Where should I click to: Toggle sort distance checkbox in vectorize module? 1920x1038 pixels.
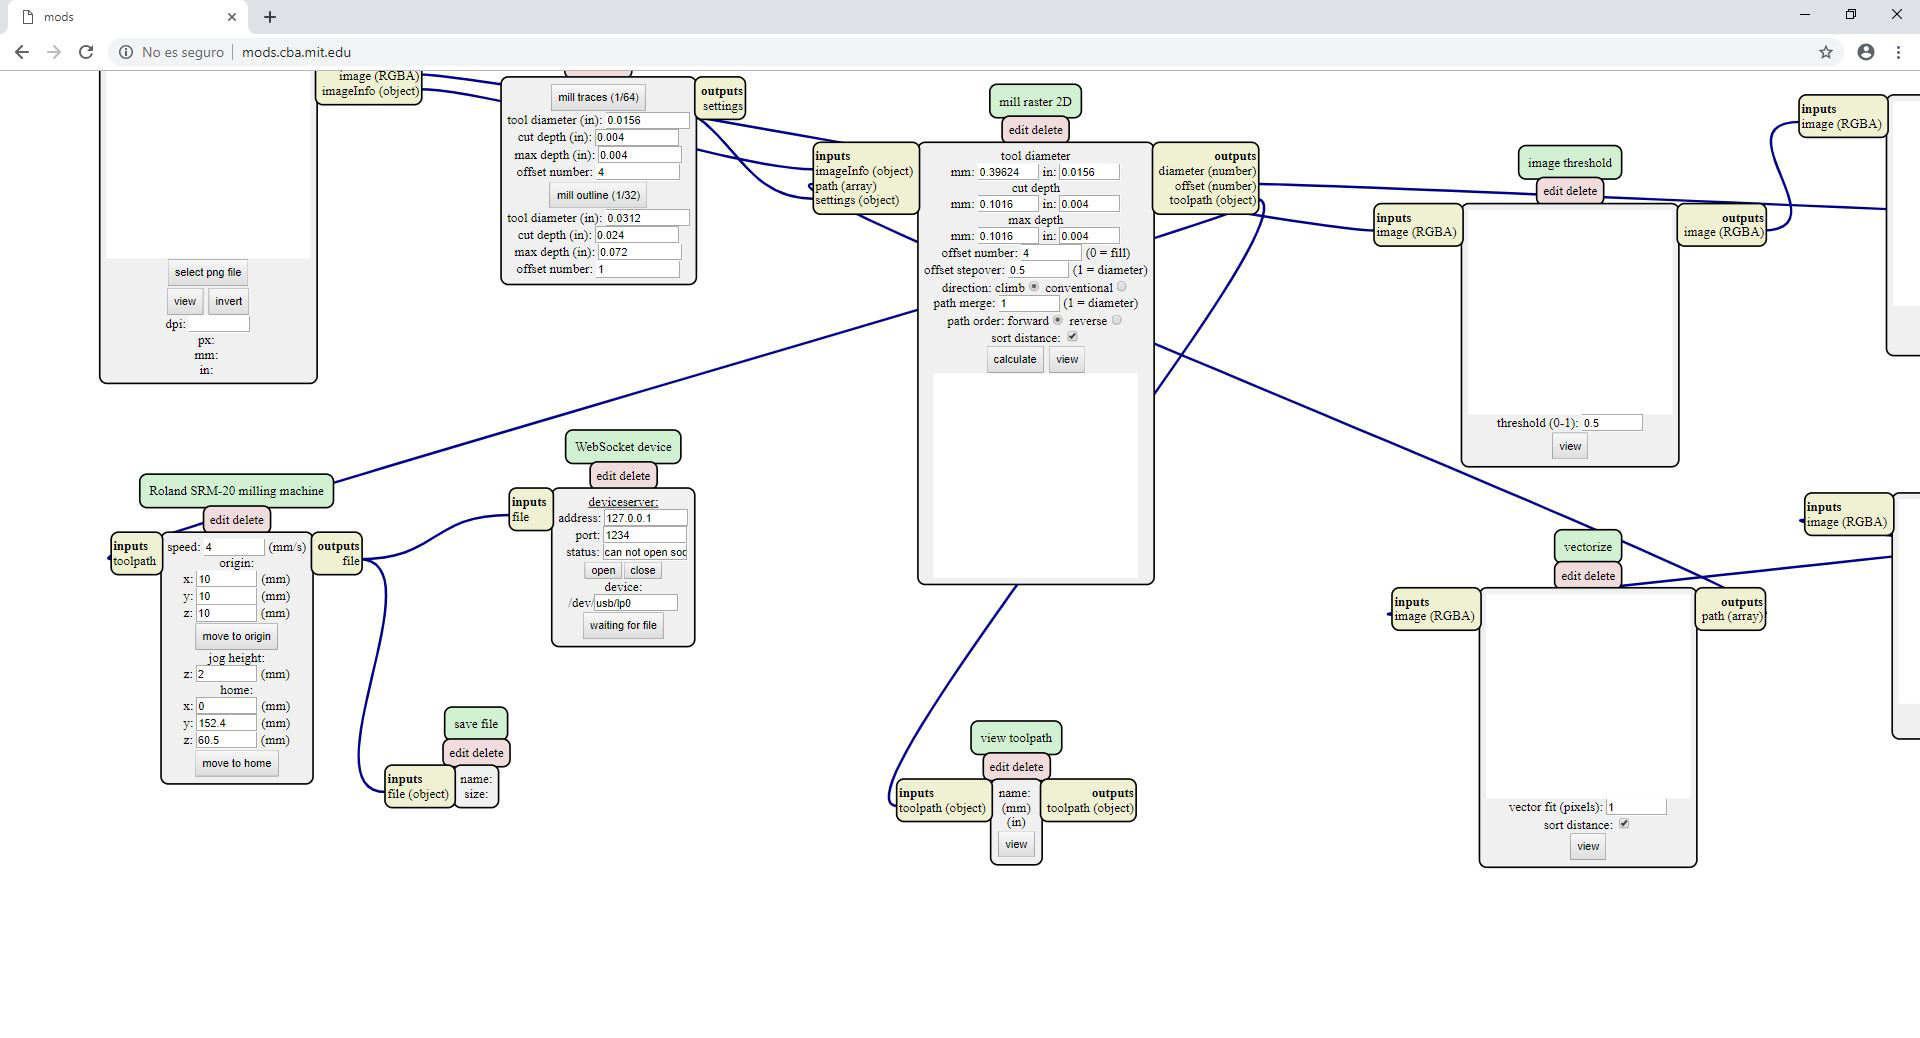tap(1624, 824)
